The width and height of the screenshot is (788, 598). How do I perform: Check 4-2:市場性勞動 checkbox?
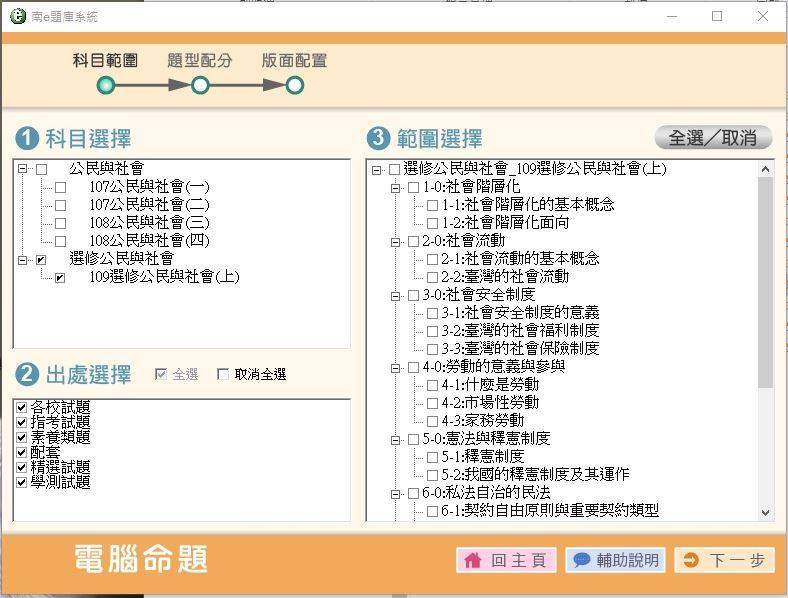tap(432, 404)
